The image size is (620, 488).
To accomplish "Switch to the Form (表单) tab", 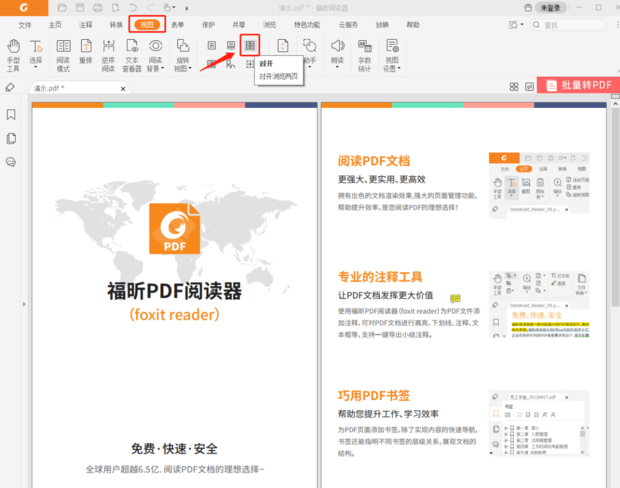I will pos(178,25).
